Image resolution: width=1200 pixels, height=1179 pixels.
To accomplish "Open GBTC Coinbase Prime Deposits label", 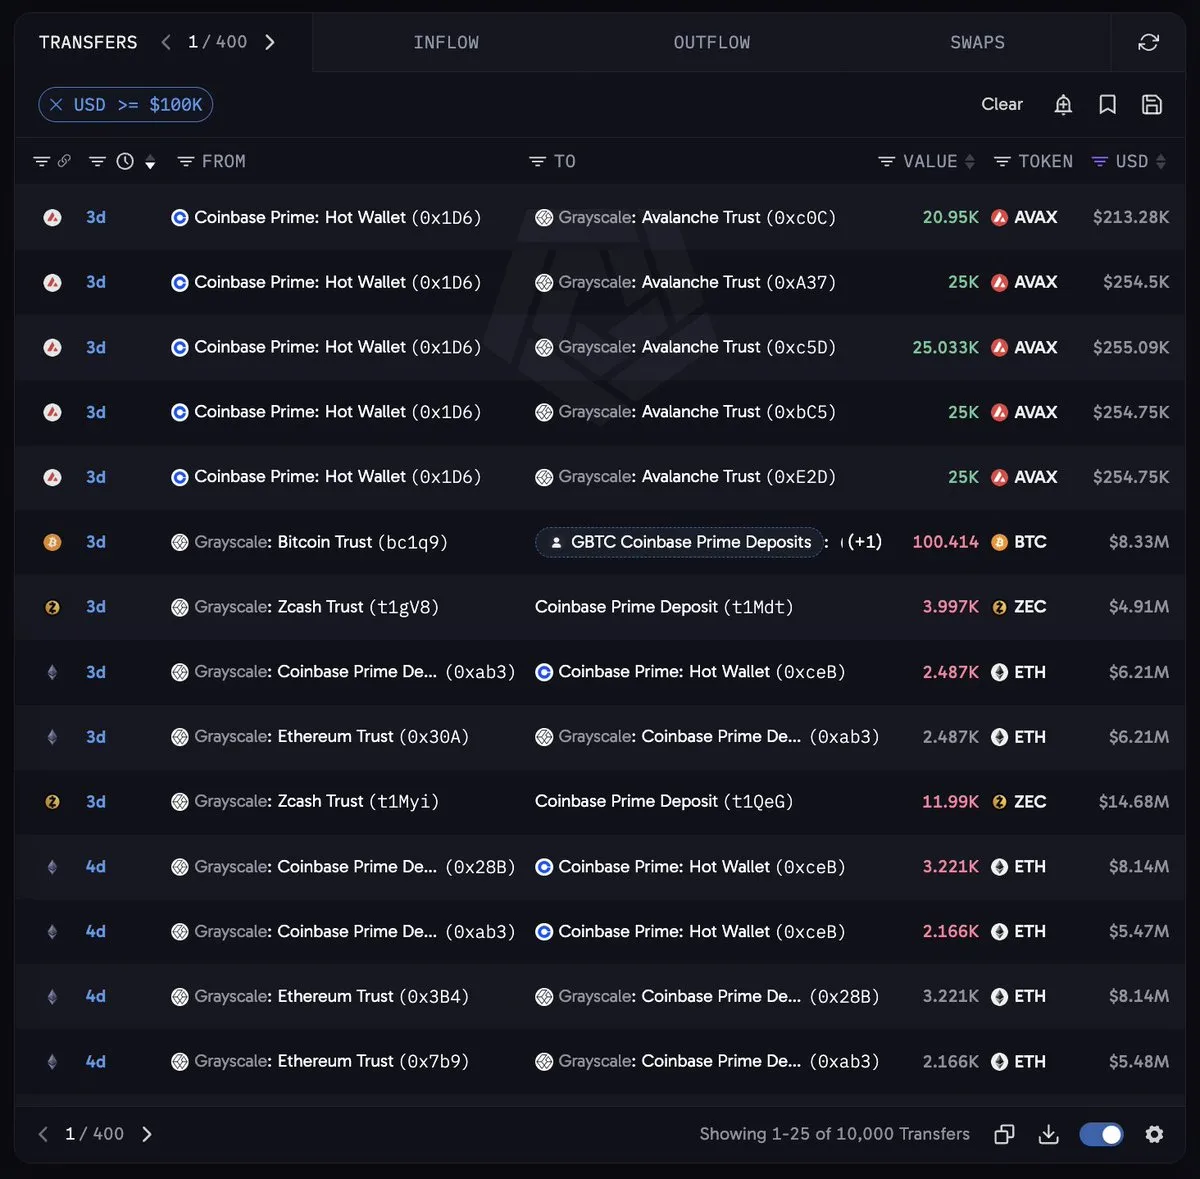I will pos(680,542).
